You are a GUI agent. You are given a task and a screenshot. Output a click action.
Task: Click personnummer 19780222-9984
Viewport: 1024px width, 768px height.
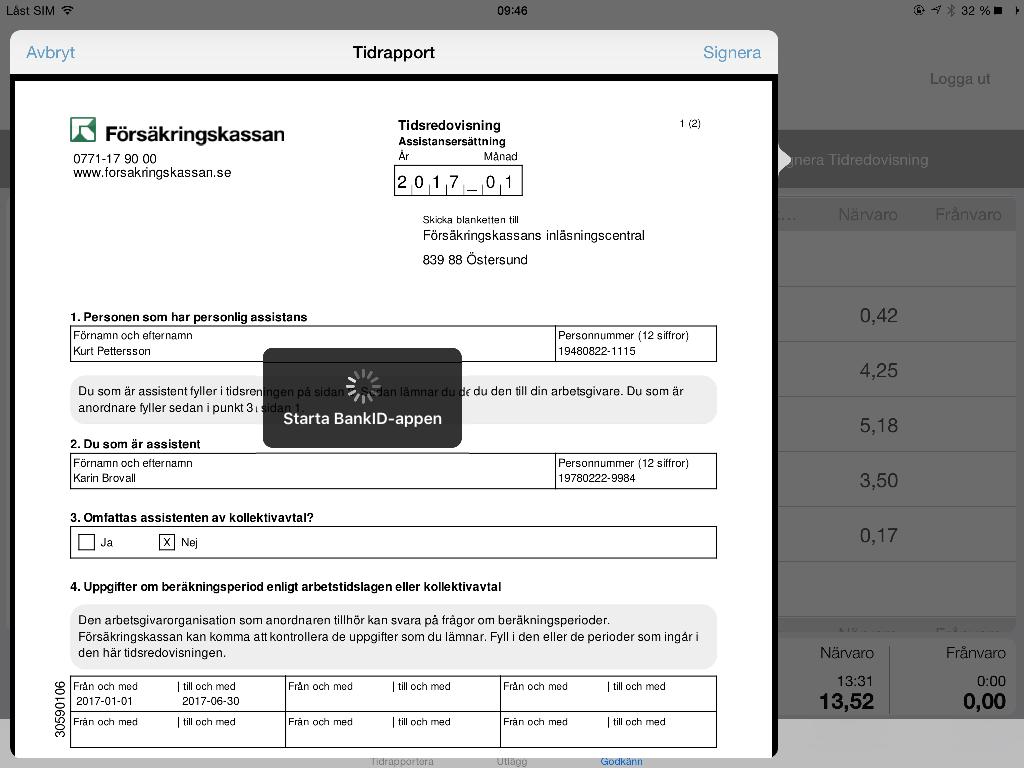coord(596,478)
